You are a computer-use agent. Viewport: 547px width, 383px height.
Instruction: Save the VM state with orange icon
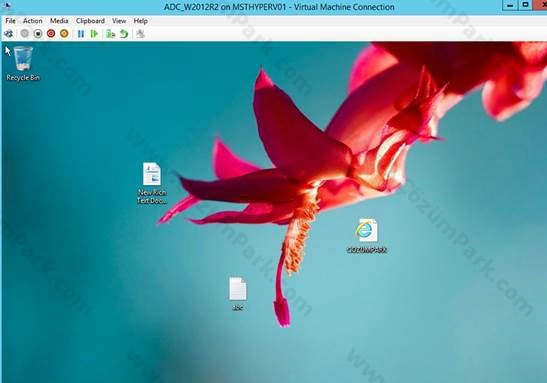pyautogui.click(x=64, y=33)
